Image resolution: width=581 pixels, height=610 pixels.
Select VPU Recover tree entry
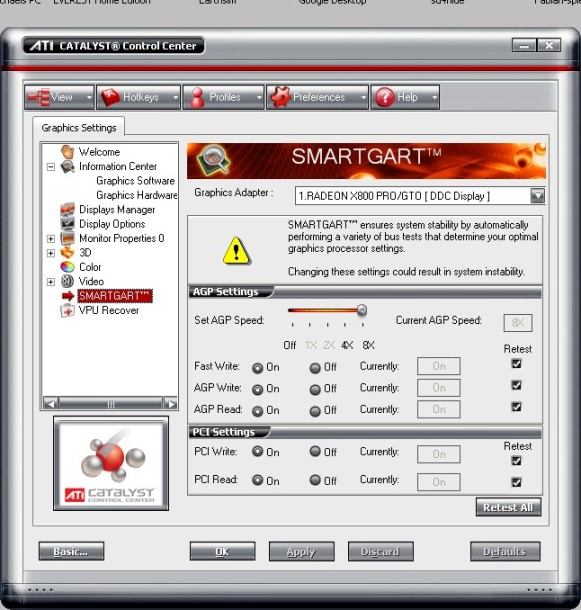coord(109,310)
